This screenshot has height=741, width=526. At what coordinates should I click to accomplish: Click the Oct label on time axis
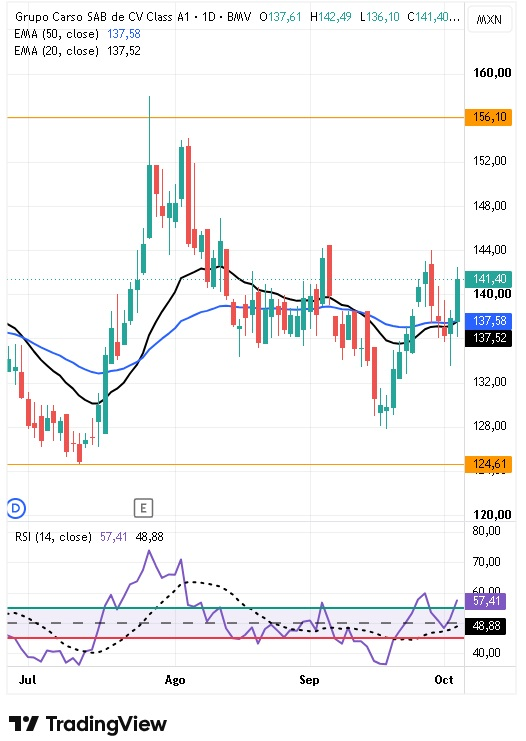coord(444,680)
